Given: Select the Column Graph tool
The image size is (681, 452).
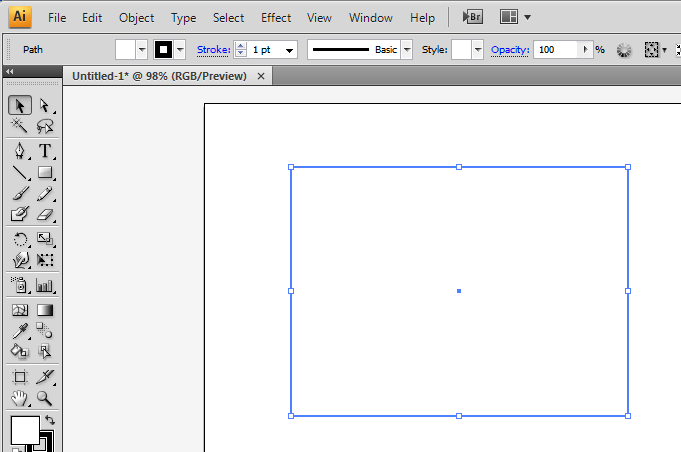Looking at the screenshot, I should click(x=44, y=285).
